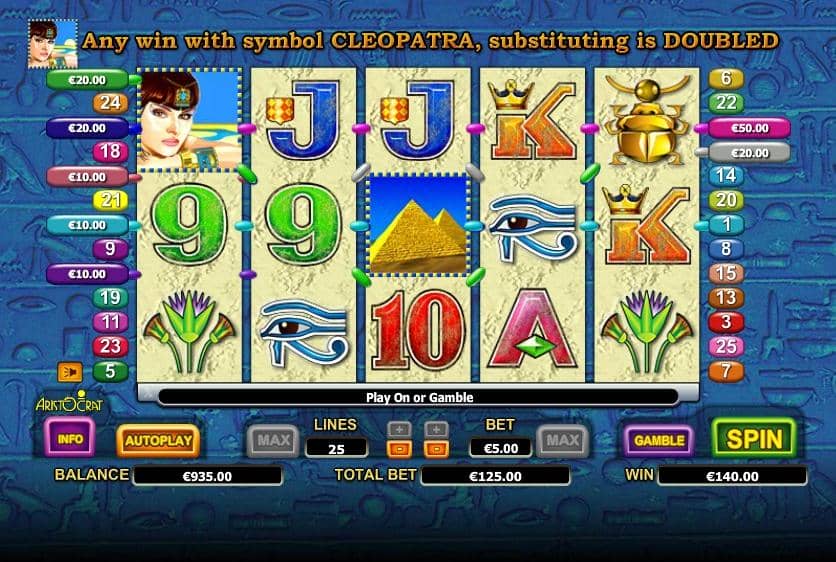The width and height of the screenshot is (836, 562).
Task: Click the pyramid scatter symbol
Action: [x=418, y=224]
